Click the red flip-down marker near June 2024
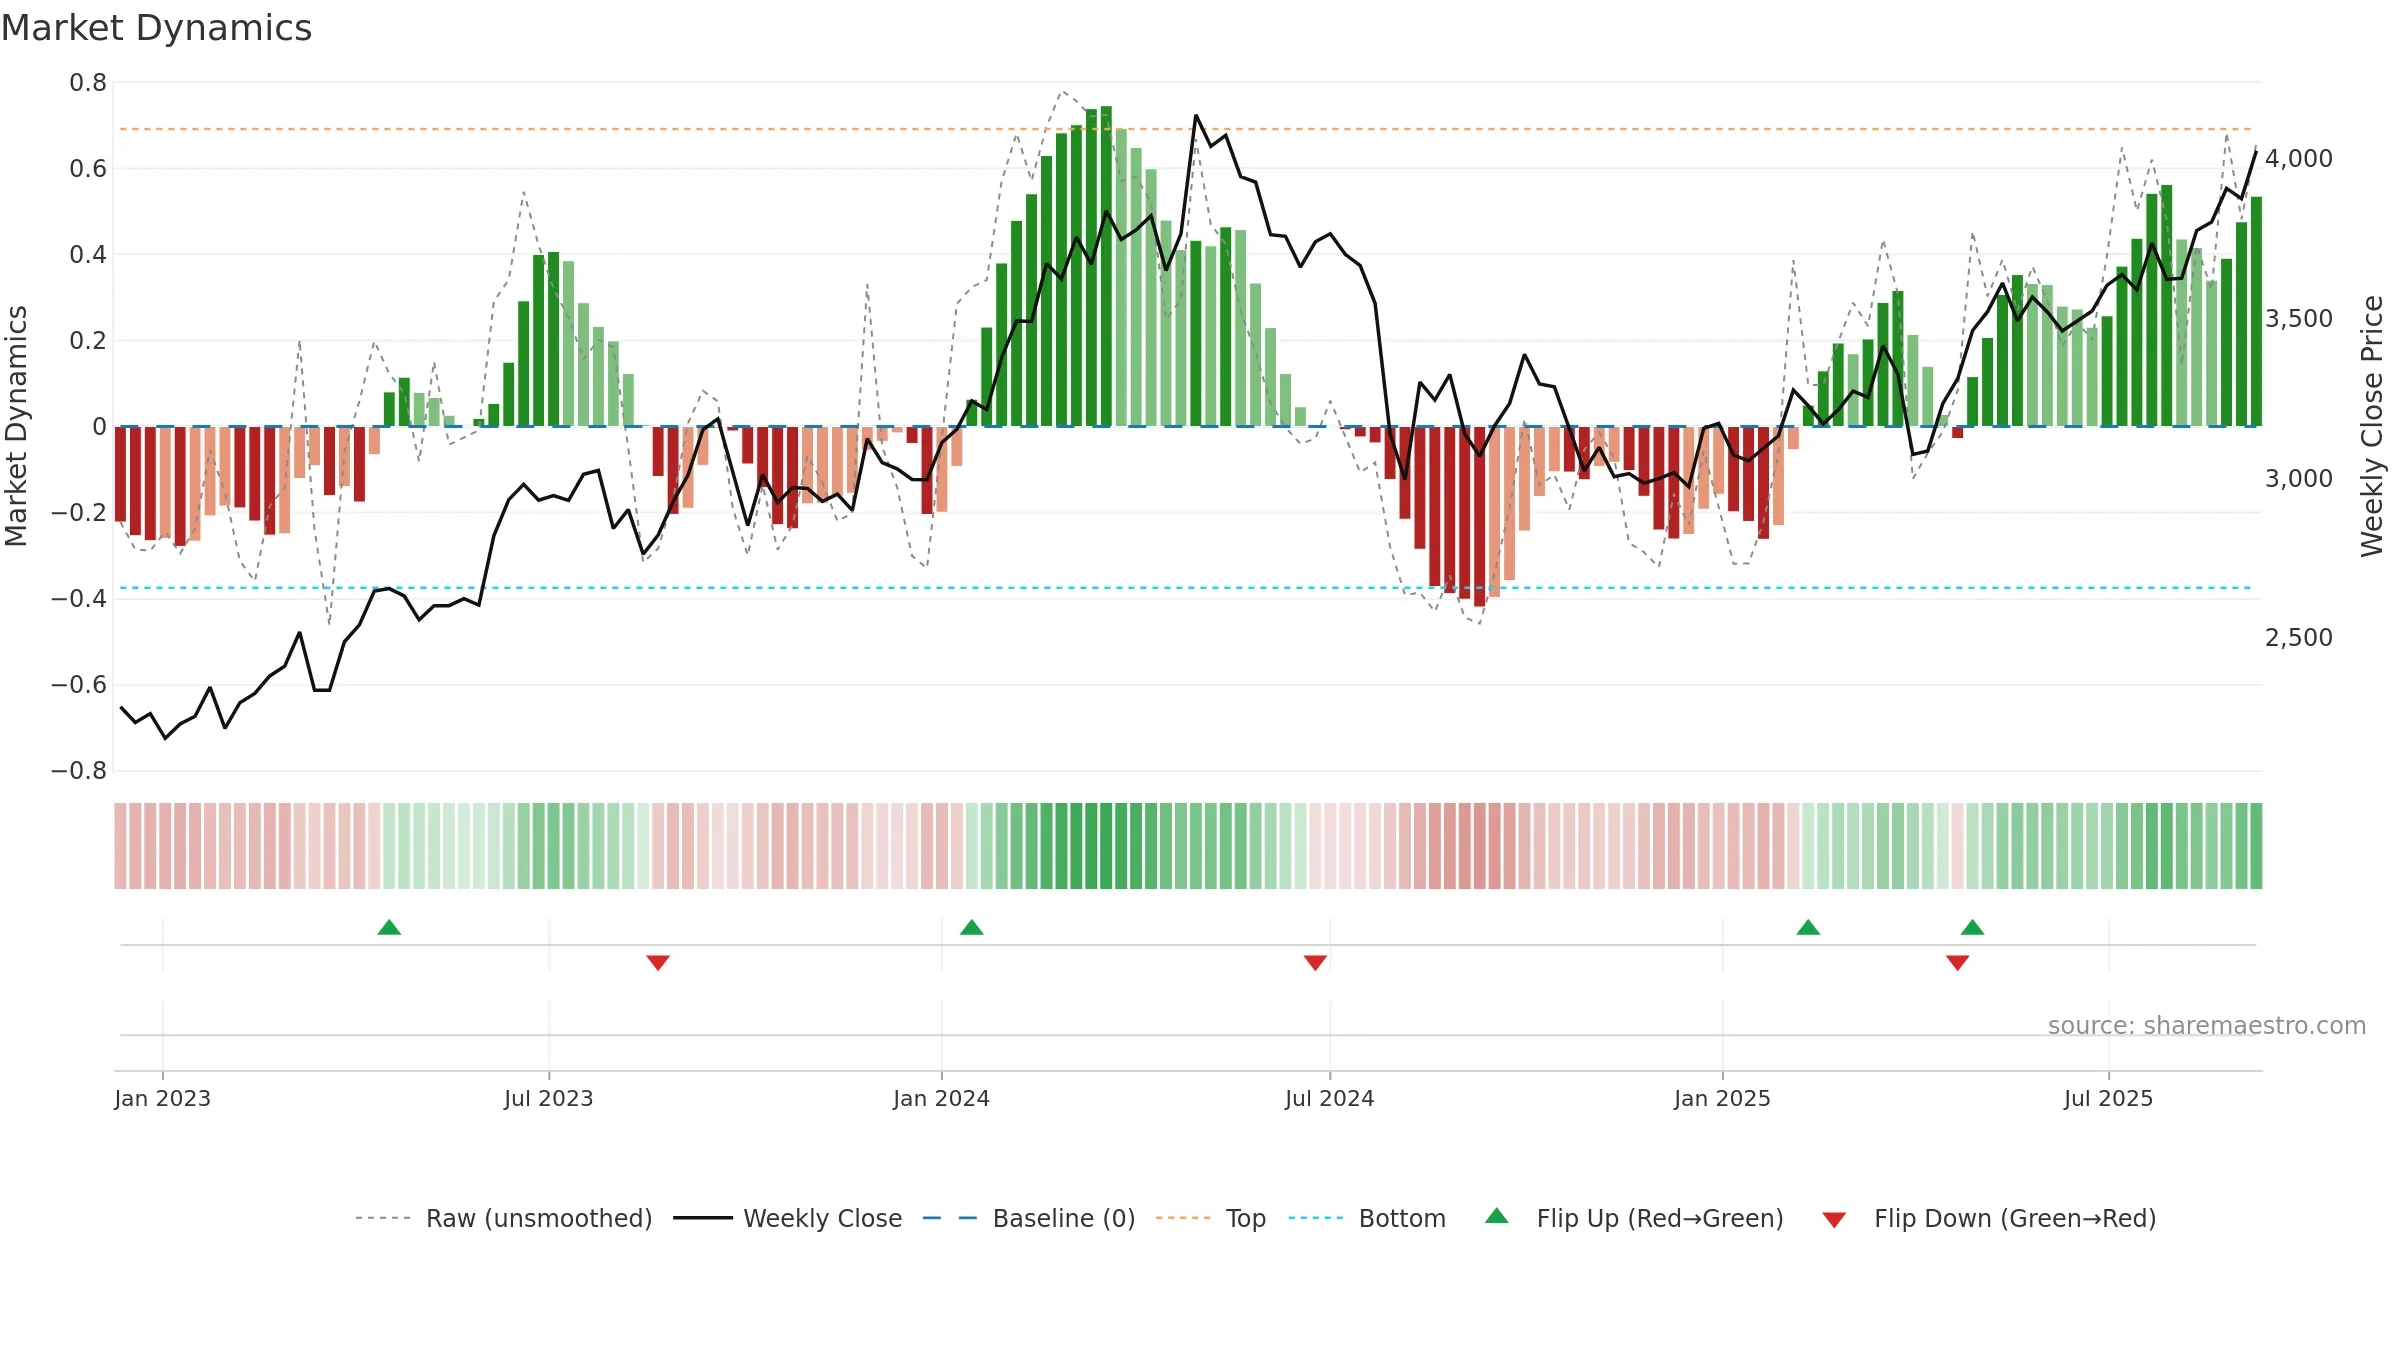Viewport: 2400px width, 1350px height. (1315, 963)
